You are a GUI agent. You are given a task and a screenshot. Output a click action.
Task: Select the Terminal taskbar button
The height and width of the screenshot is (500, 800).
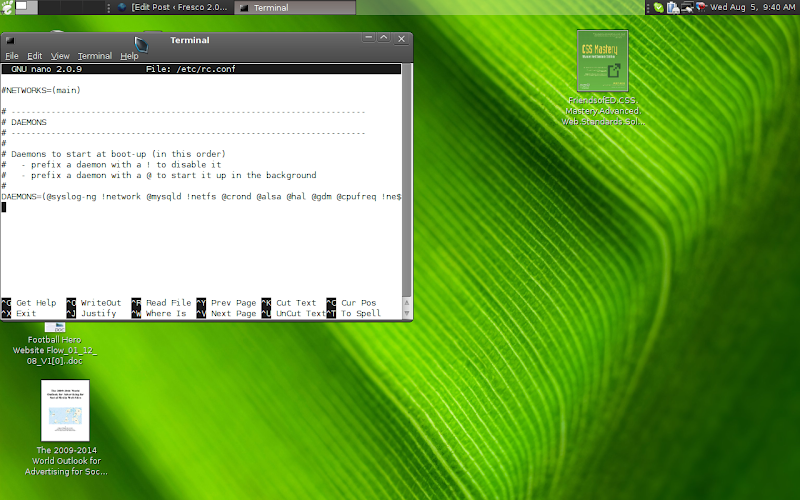(295, 7)
